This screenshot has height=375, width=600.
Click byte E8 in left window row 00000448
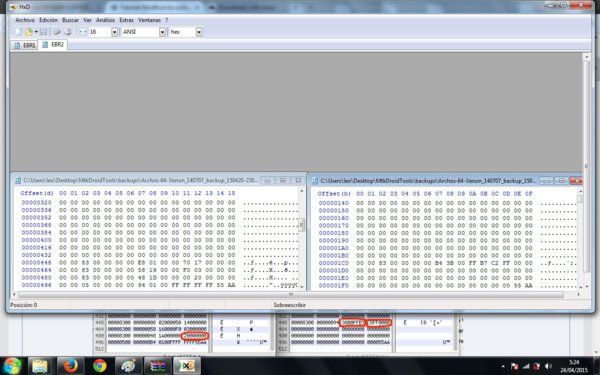(141, 262)
